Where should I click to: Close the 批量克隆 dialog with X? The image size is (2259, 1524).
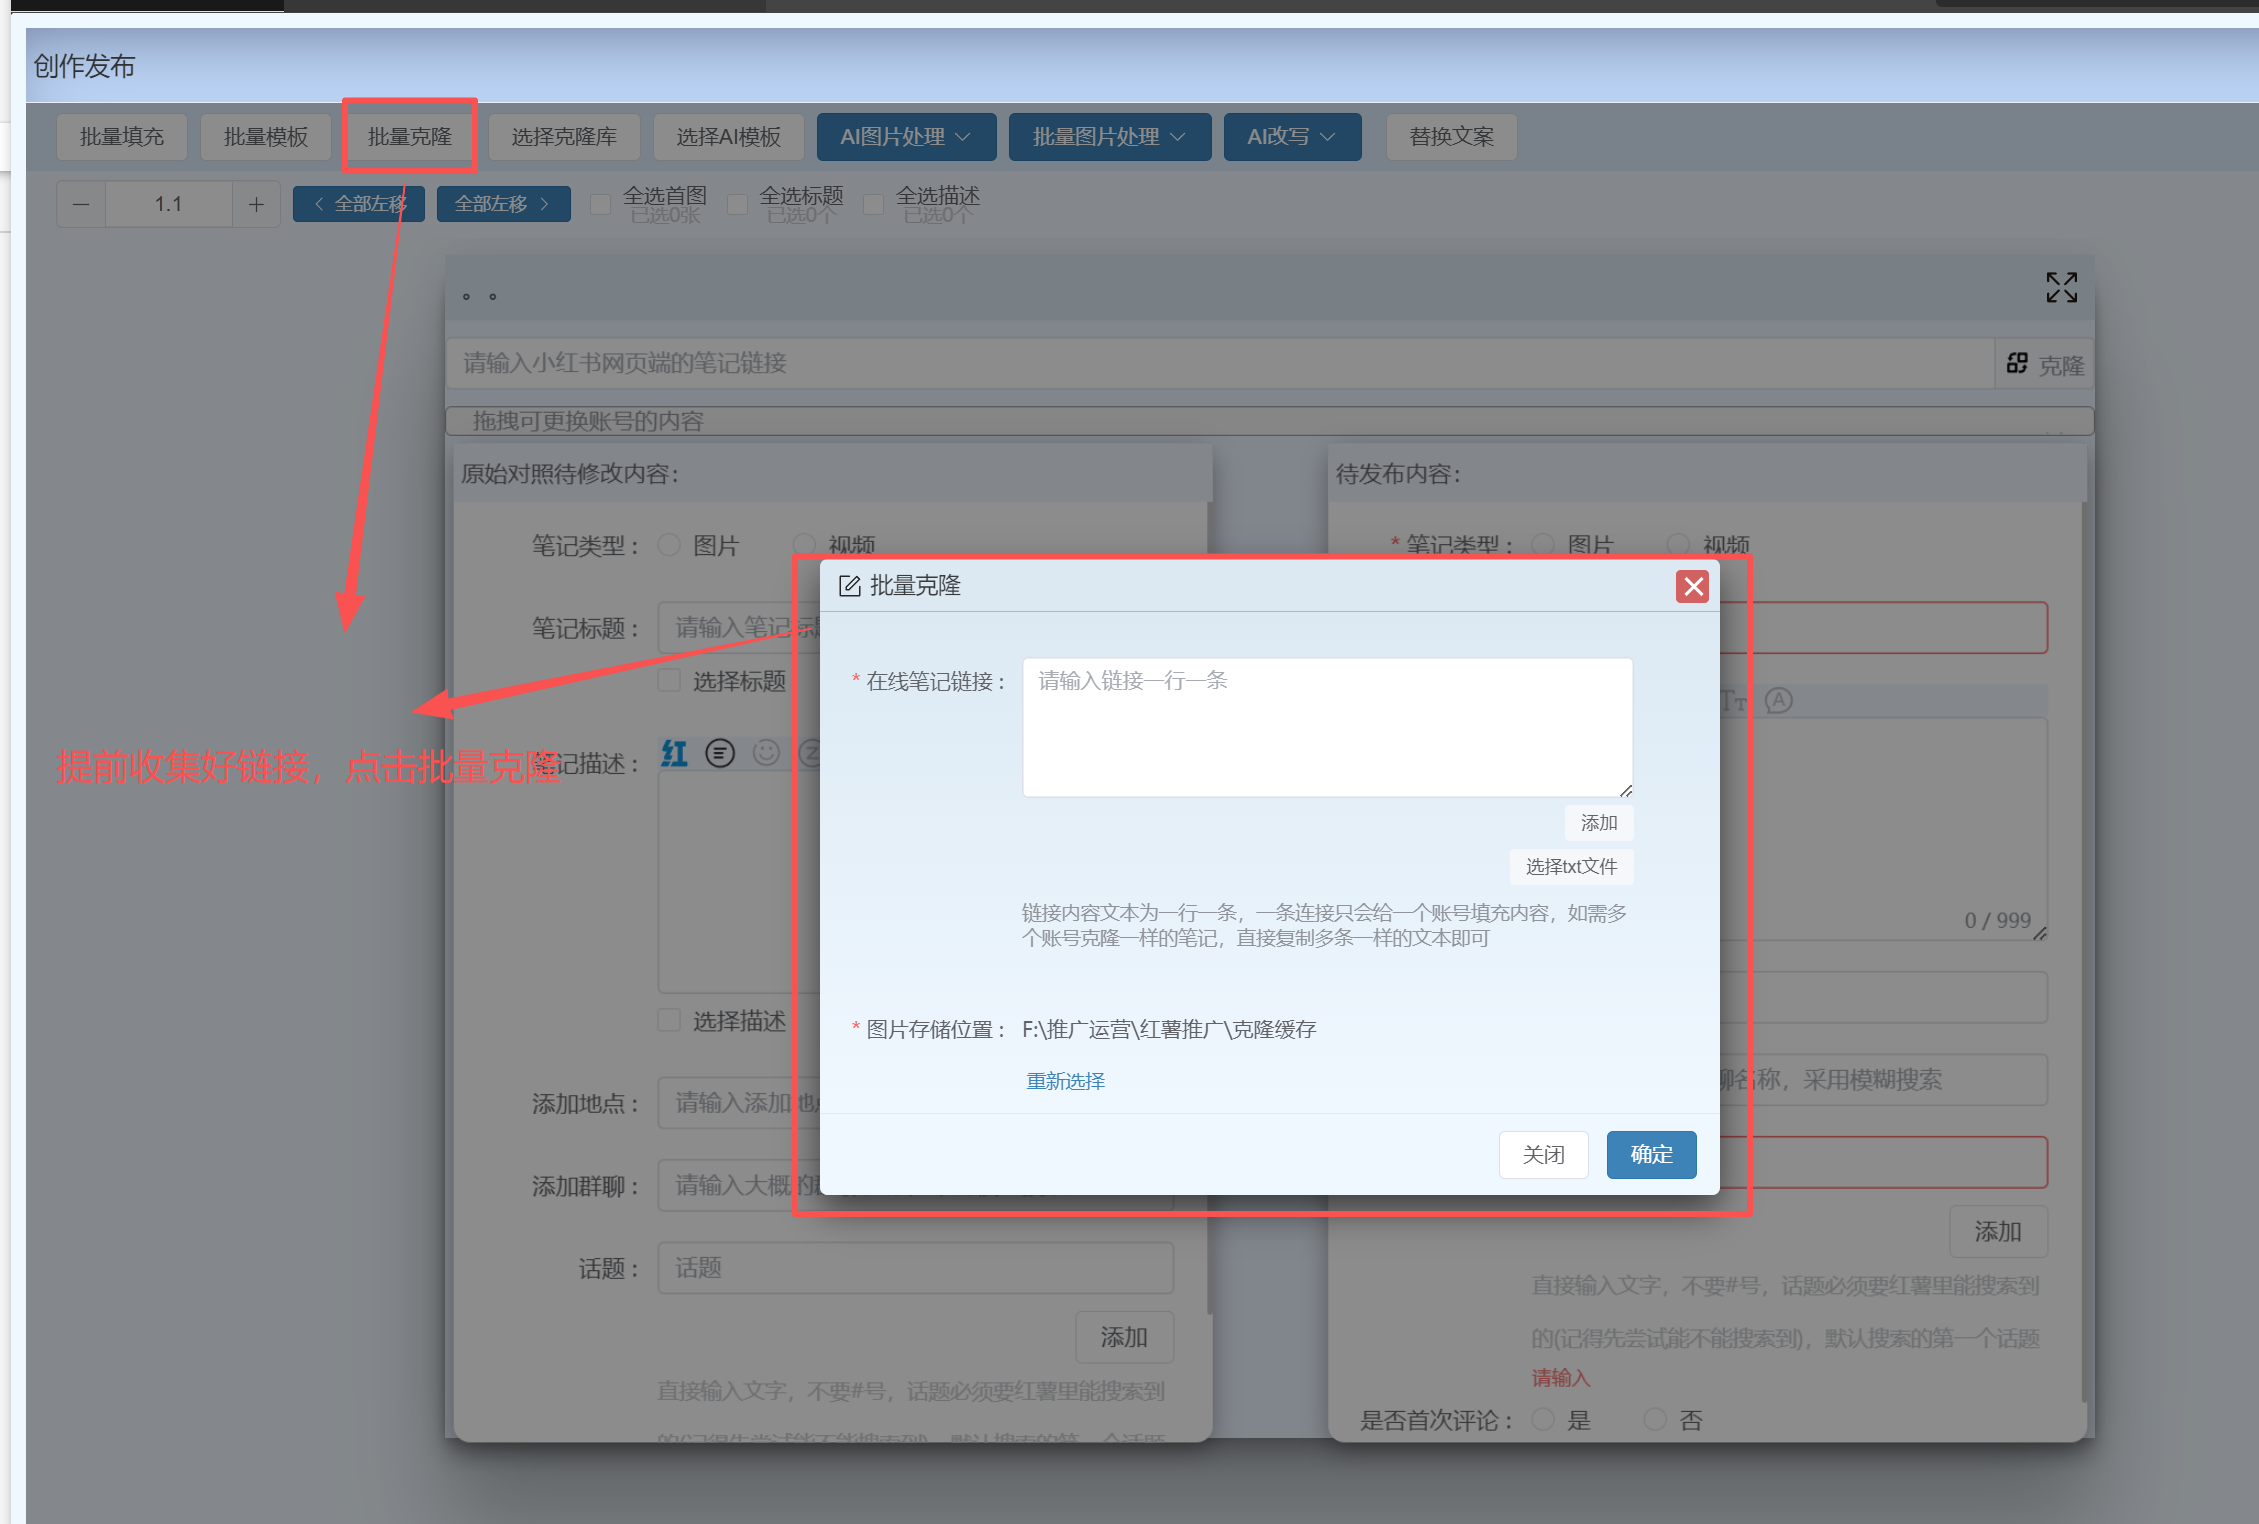(1692, 587)
